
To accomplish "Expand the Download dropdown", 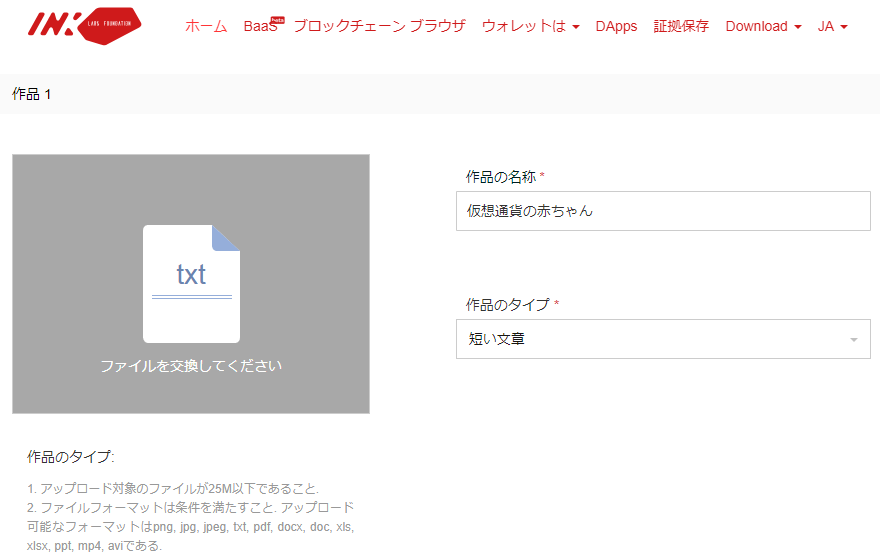I will [763, 26].
